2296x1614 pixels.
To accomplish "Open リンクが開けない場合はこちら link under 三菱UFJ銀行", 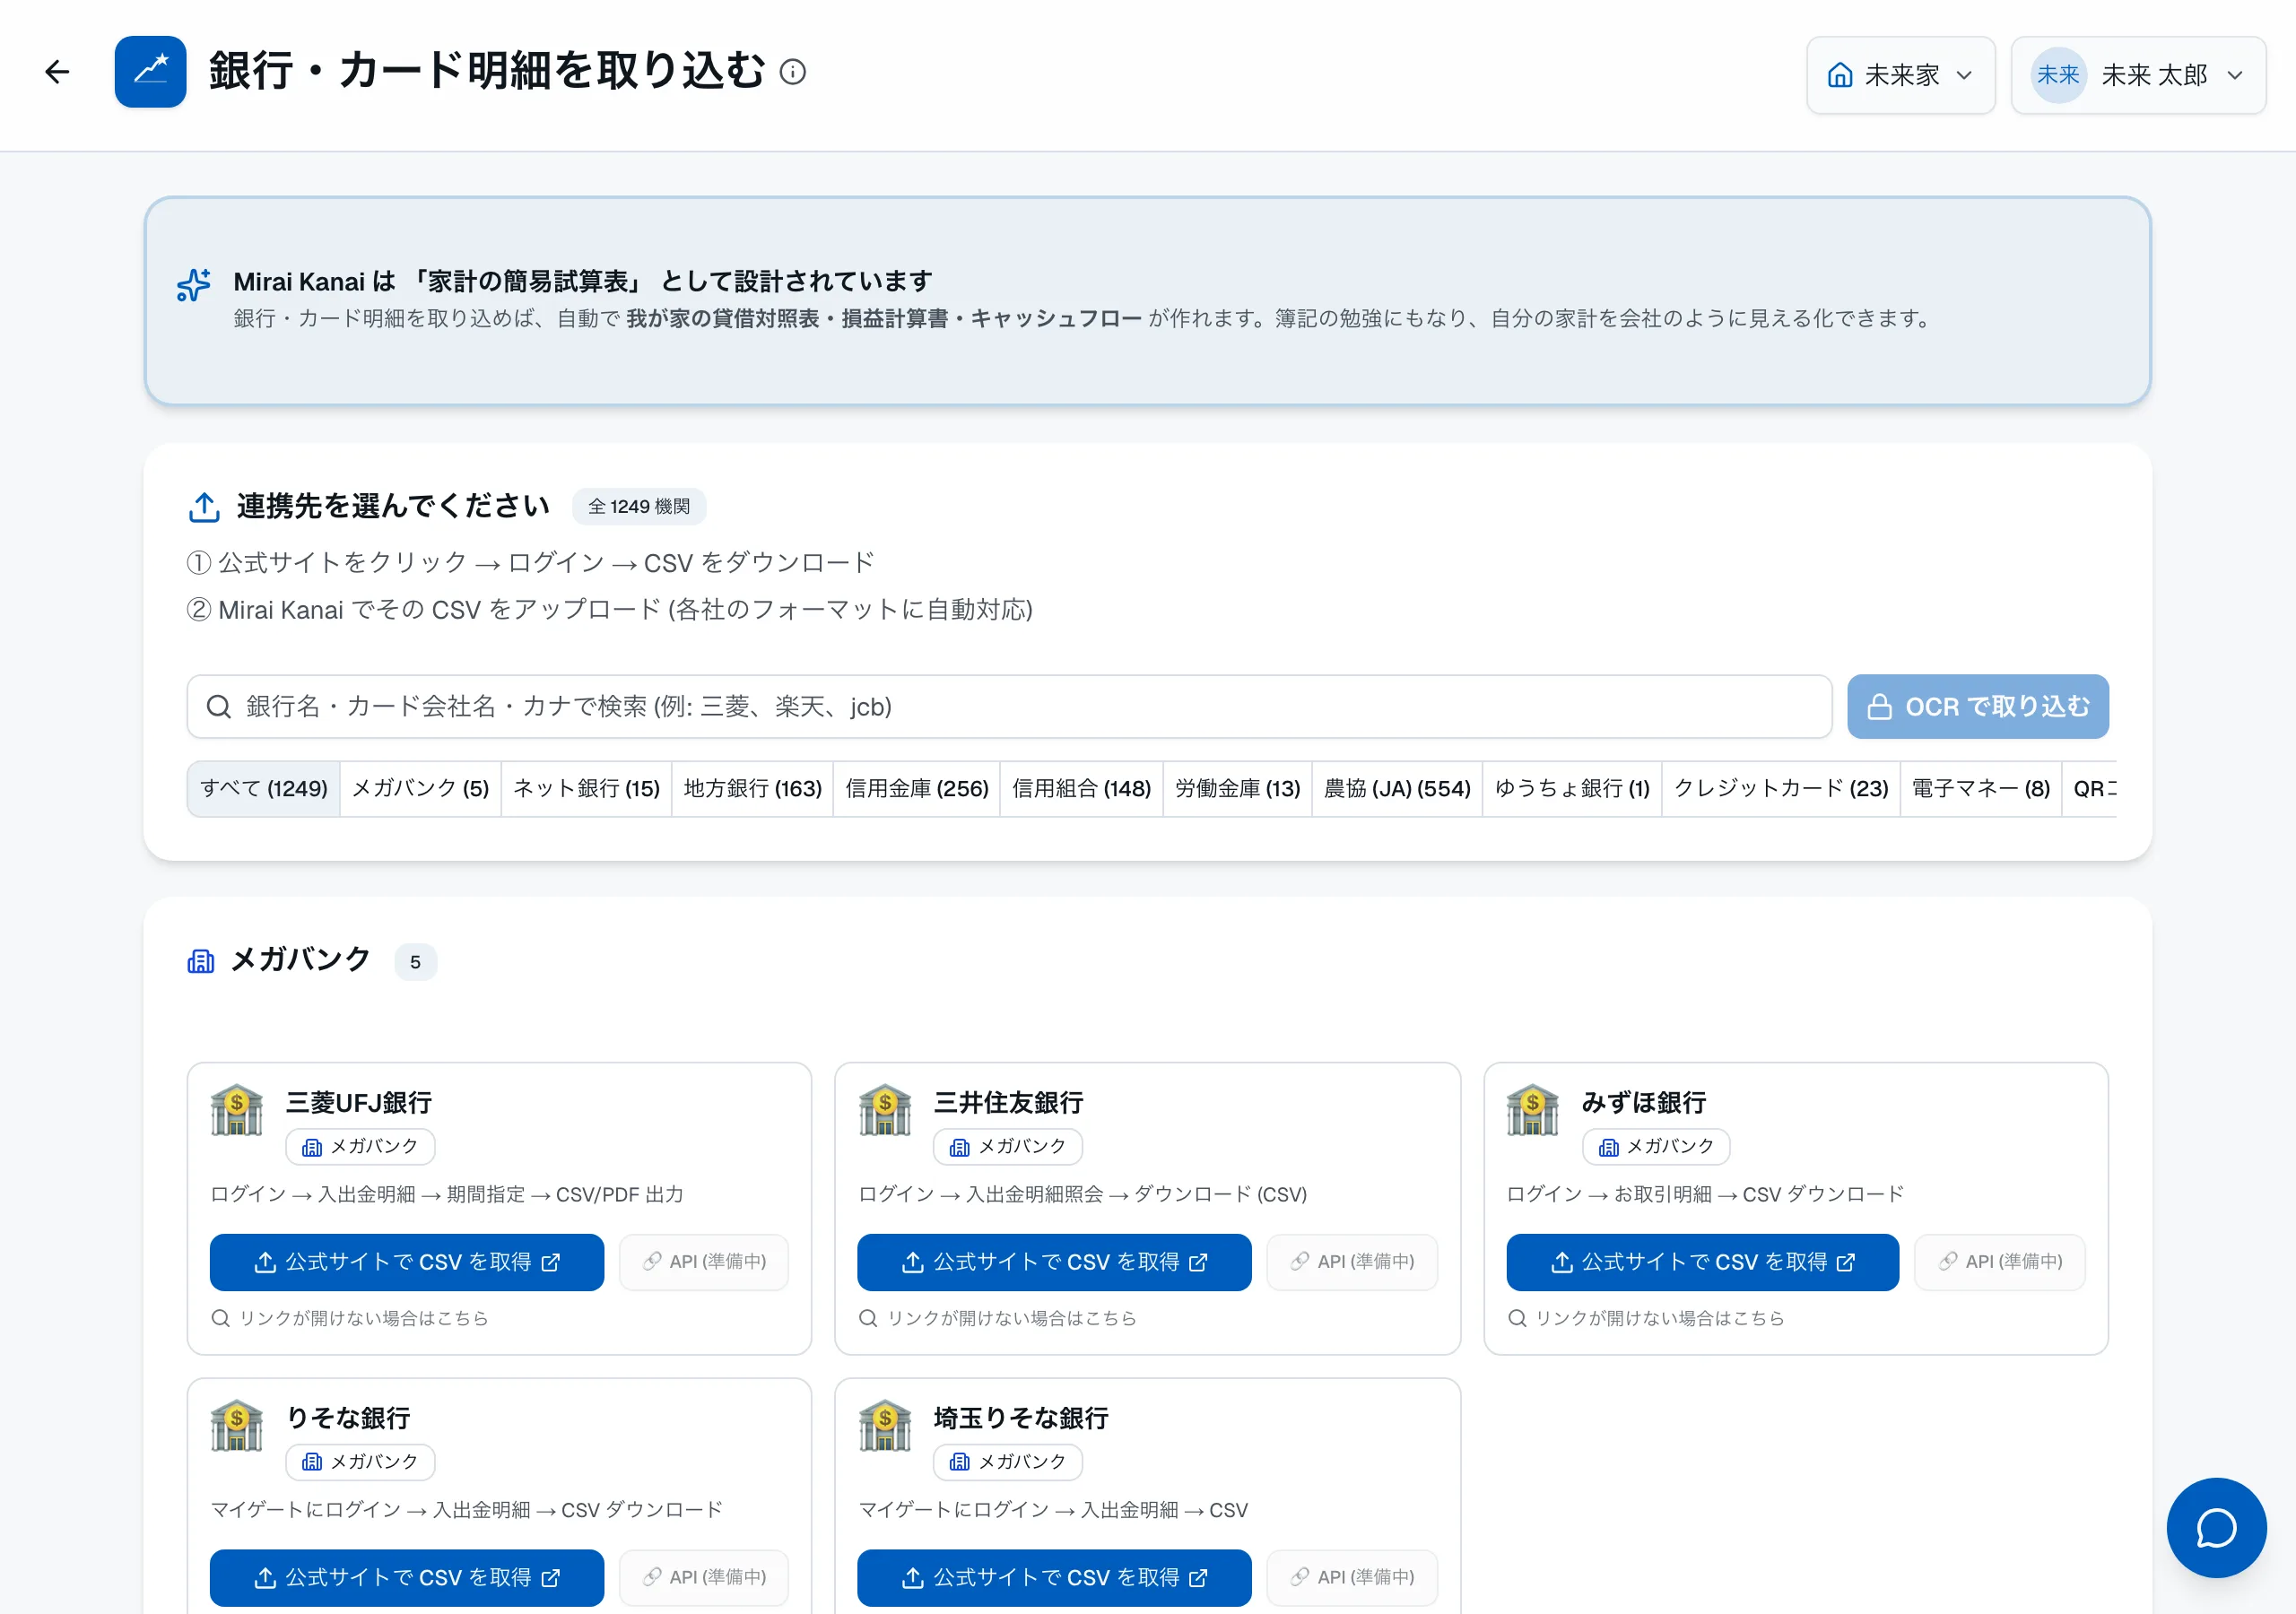I will [x=350, y=1319].
